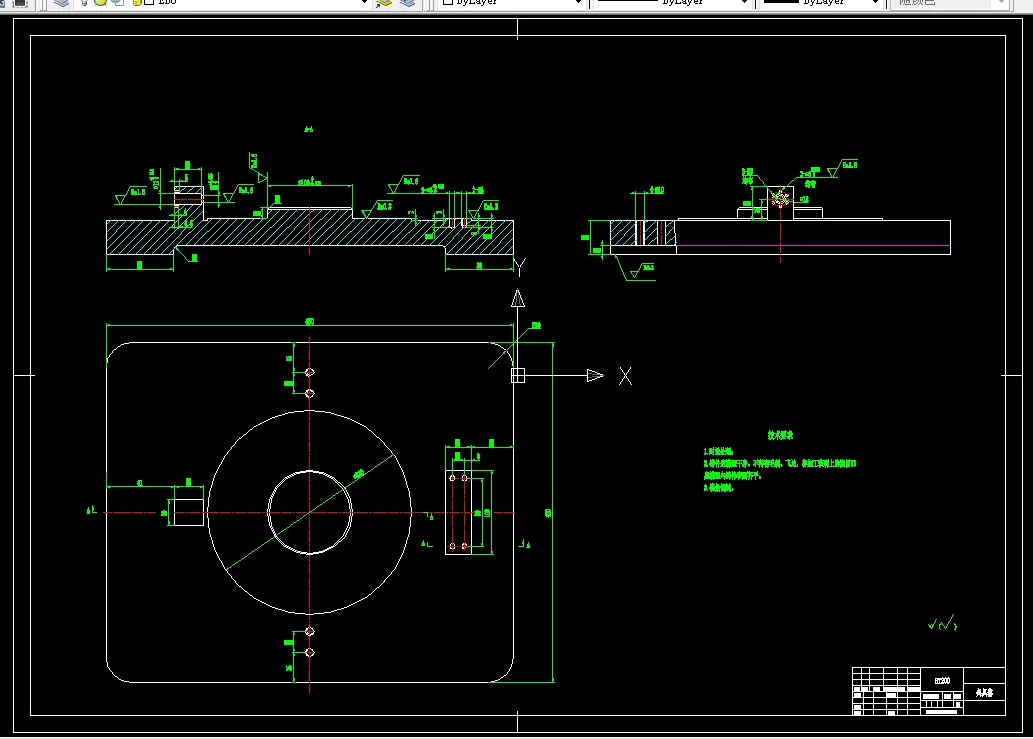Select the green technical requirements heading
1033x739 pixels.
pyautogui.click(x=780, y=435)
